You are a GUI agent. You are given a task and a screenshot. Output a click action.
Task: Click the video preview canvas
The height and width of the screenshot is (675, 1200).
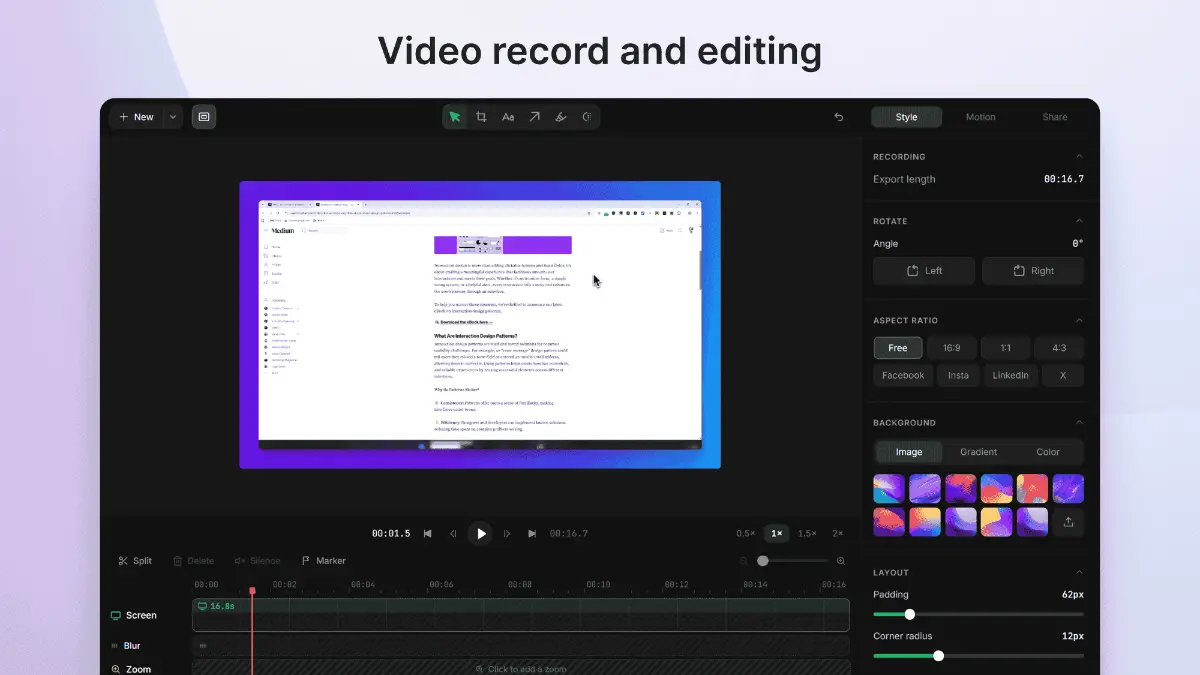[480, 325]
